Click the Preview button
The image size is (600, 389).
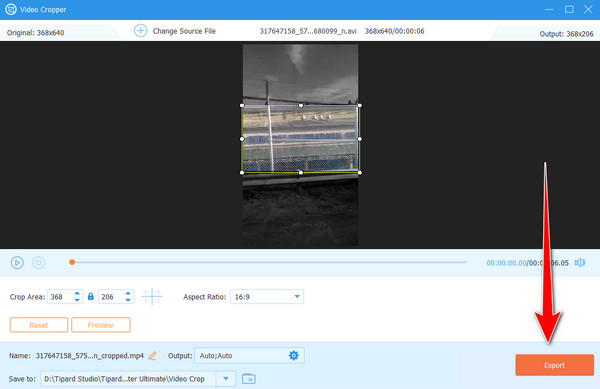[101, 325]
